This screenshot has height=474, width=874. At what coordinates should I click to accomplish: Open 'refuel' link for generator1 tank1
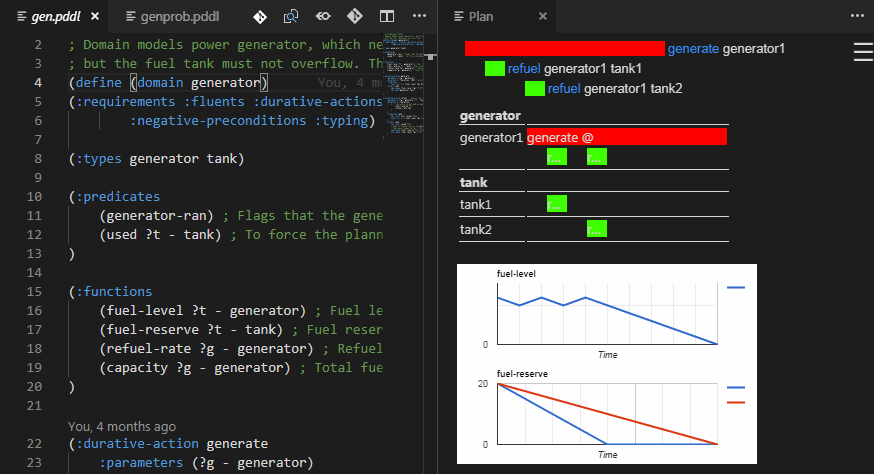(x=523, y=69)
